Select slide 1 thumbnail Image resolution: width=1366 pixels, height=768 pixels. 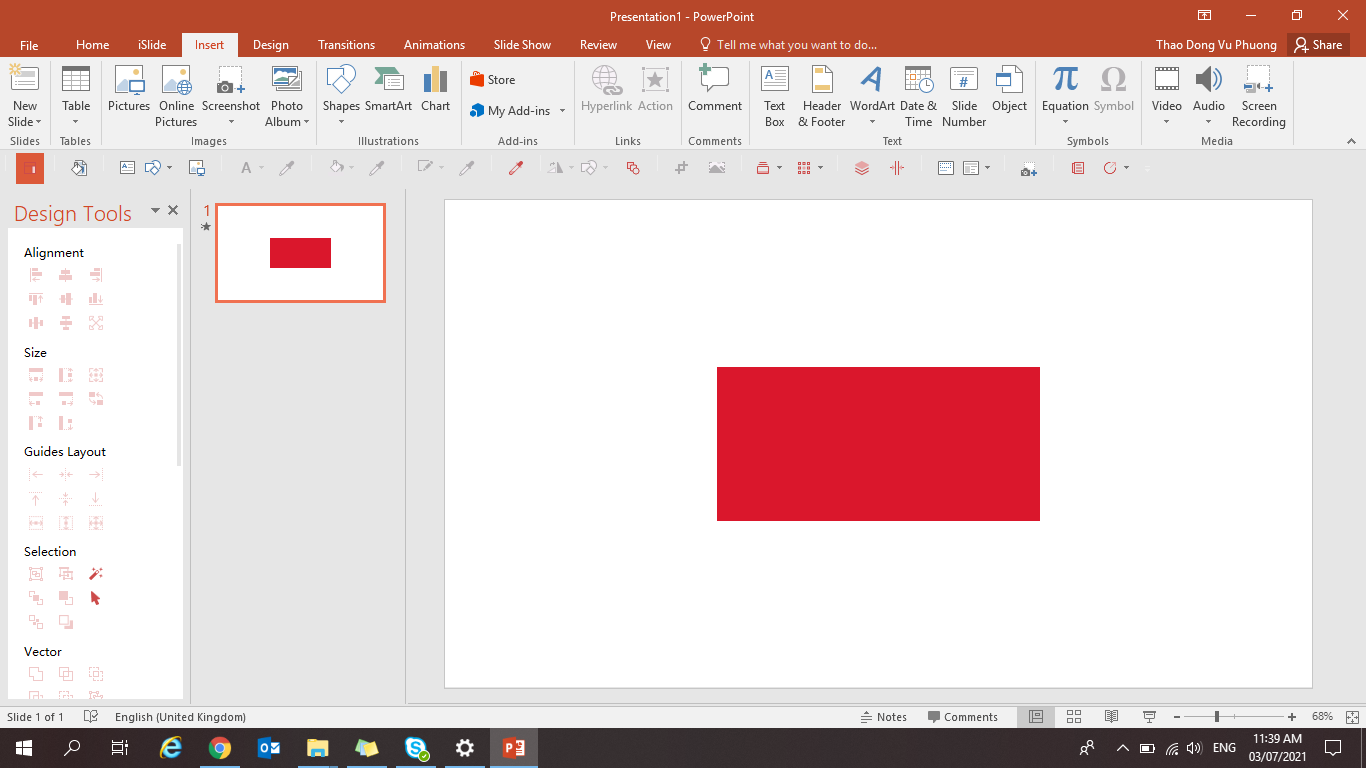click(300, 253)
